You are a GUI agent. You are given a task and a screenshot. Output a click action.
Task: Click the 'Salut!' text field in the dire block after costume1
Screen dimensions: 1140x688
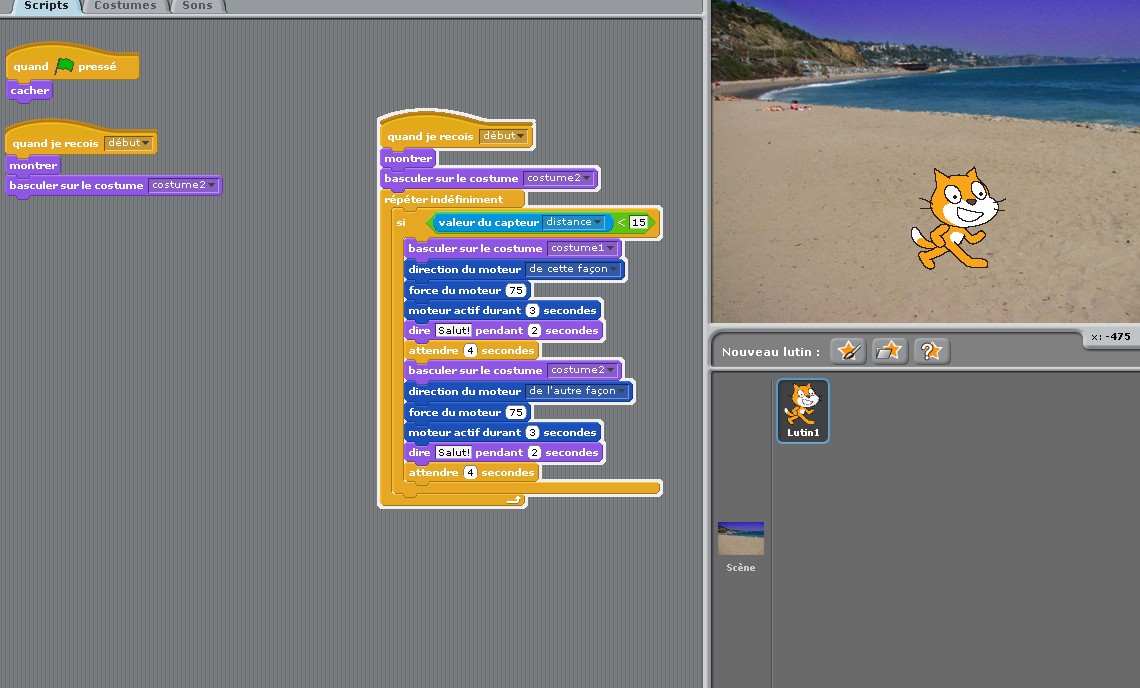click(x=454, y=330)
